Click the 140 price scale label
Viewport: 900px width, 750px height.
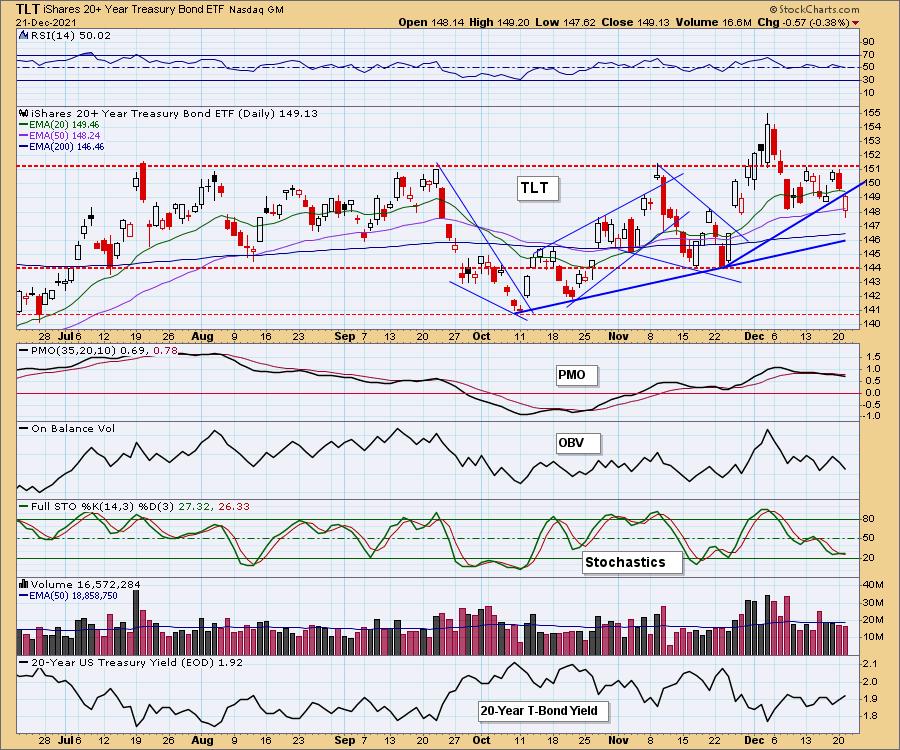click(871, 324)
